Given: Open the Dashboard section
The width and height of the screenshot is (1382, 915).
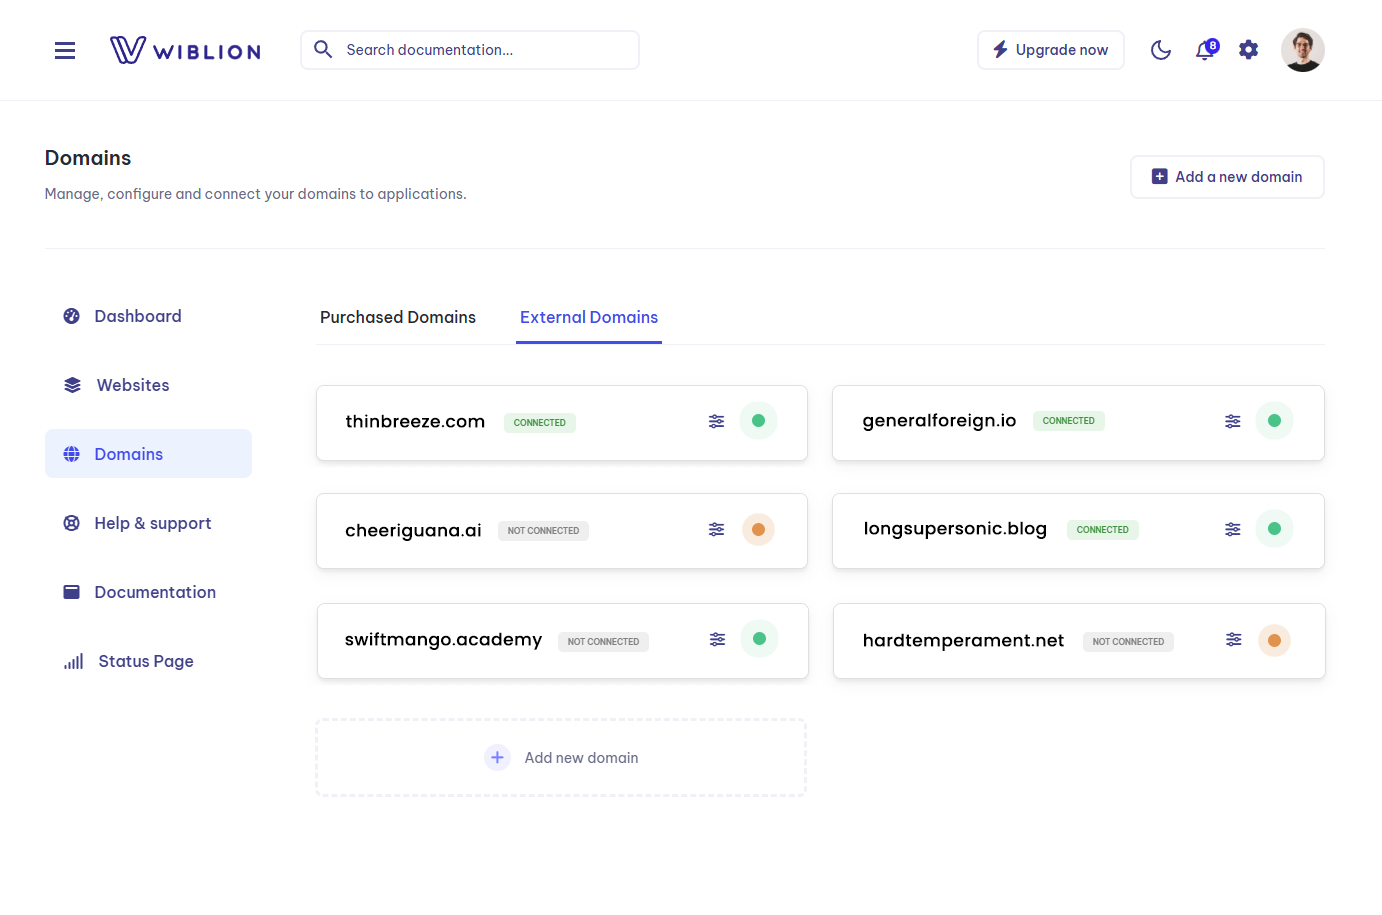Looking at the screenshot, I should pyautogui.click(x=137, y=315).
